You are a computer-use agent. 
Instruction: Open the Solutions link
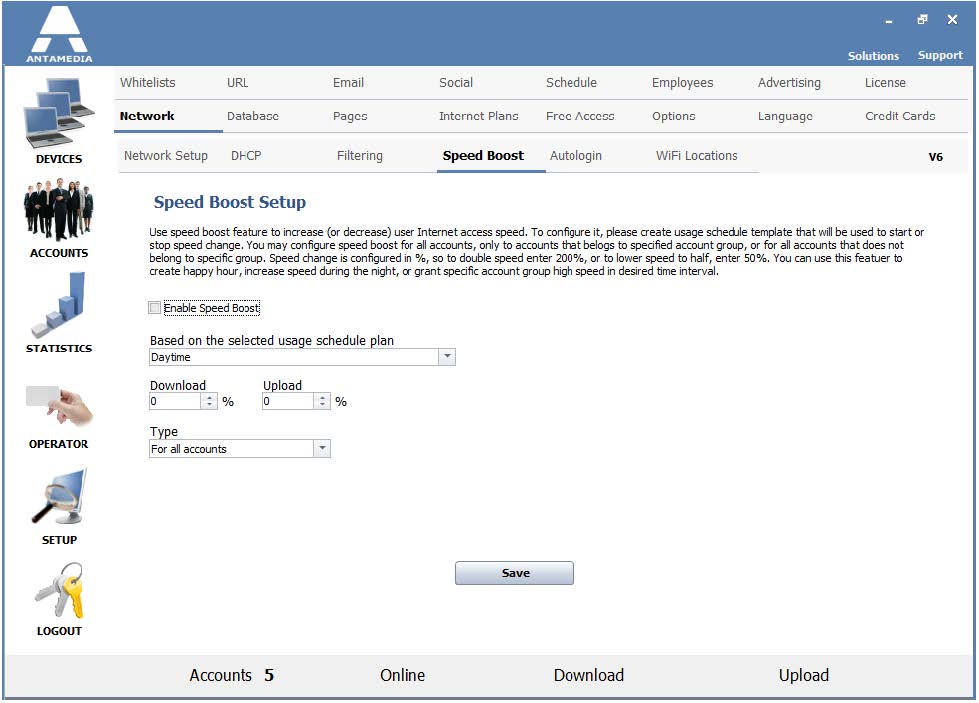873,56
